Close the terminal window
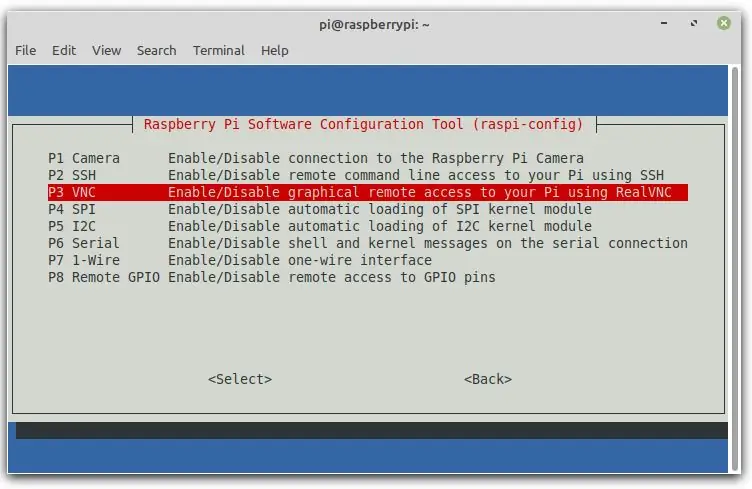 (724, 23)
